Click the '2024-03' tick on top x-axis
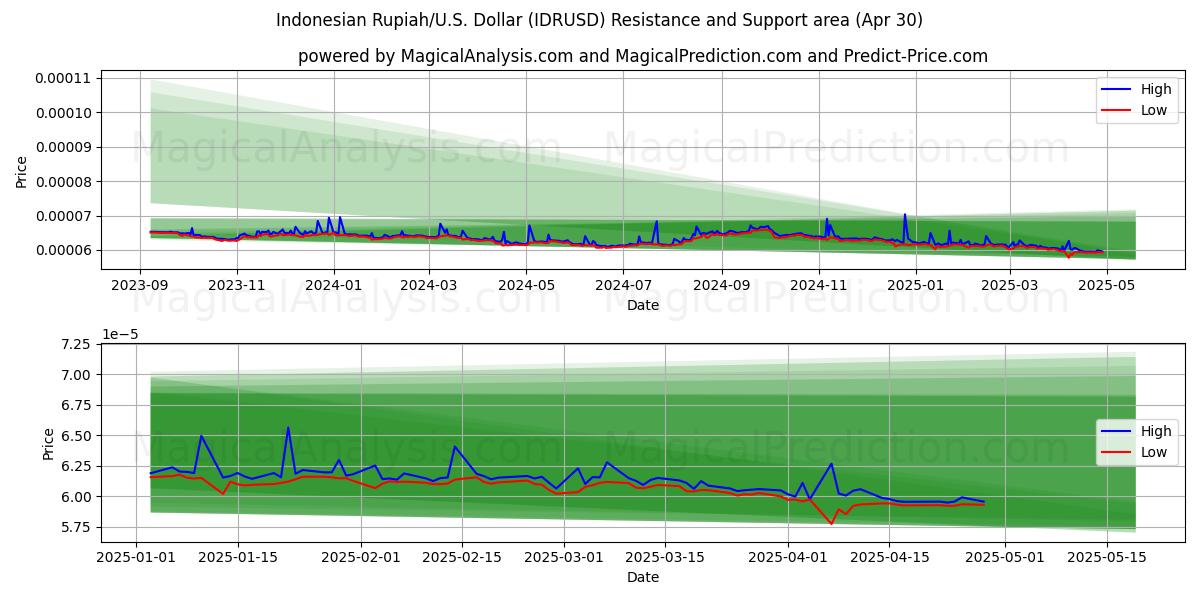Image resolution: width=1200 pixels, height=600 pixels. pyautogui.click(x=429, y=285)
